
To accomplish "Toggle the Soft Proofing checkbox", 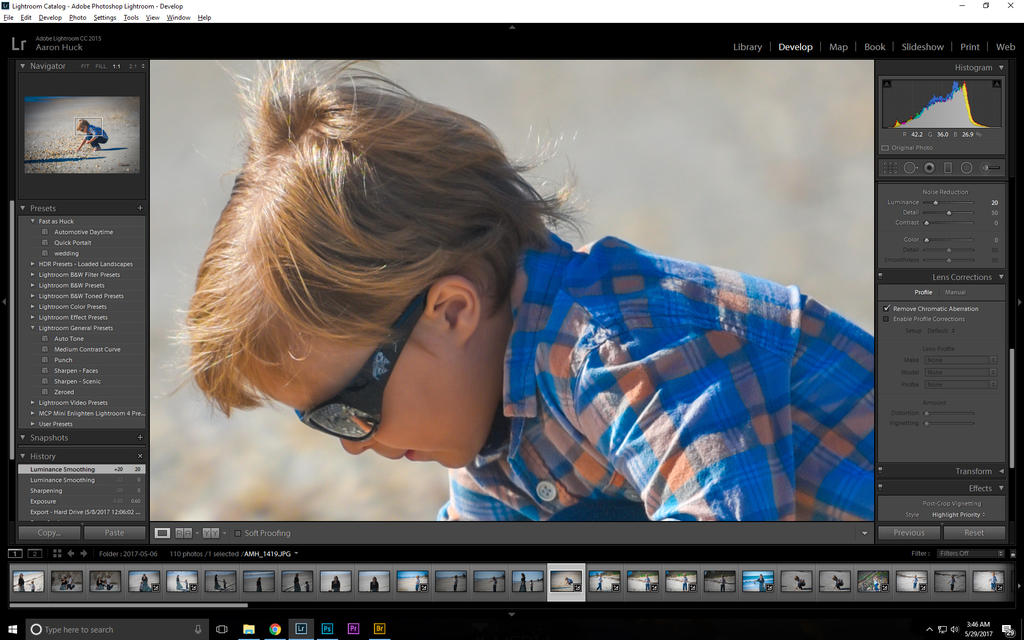I will [x=238, y=533].
